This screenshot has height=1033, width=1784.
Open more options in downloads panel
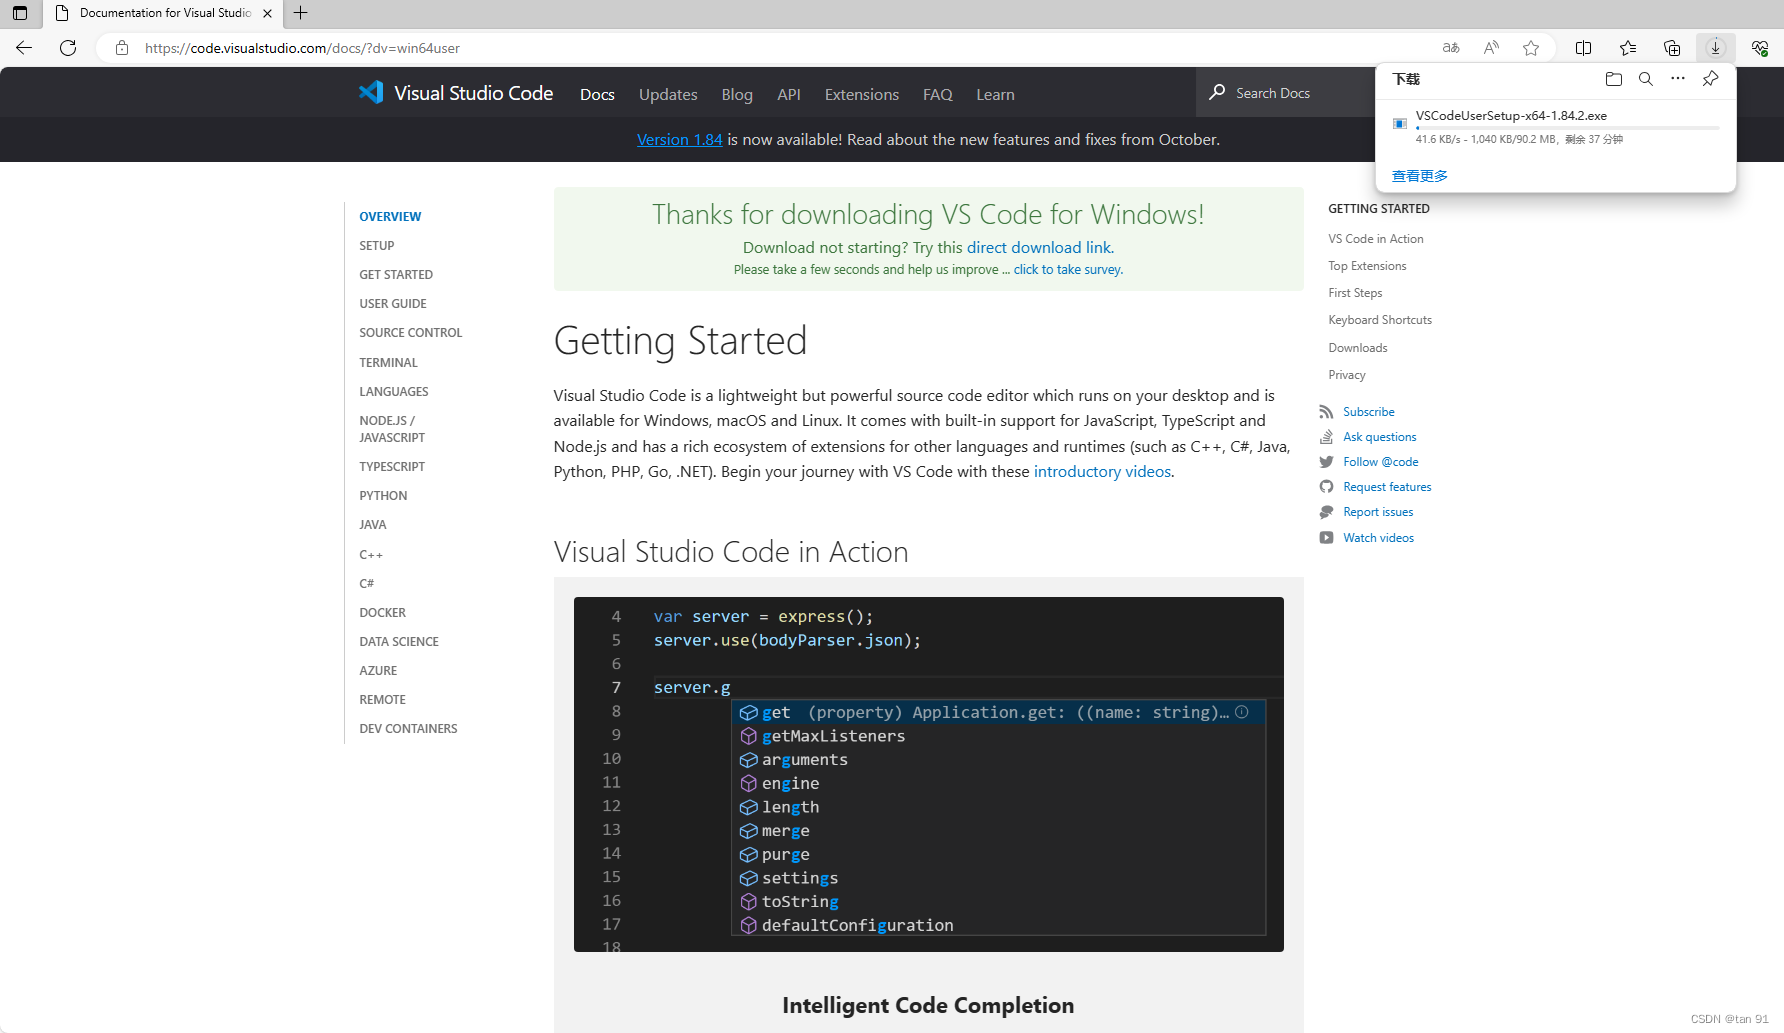point(1678,79)
